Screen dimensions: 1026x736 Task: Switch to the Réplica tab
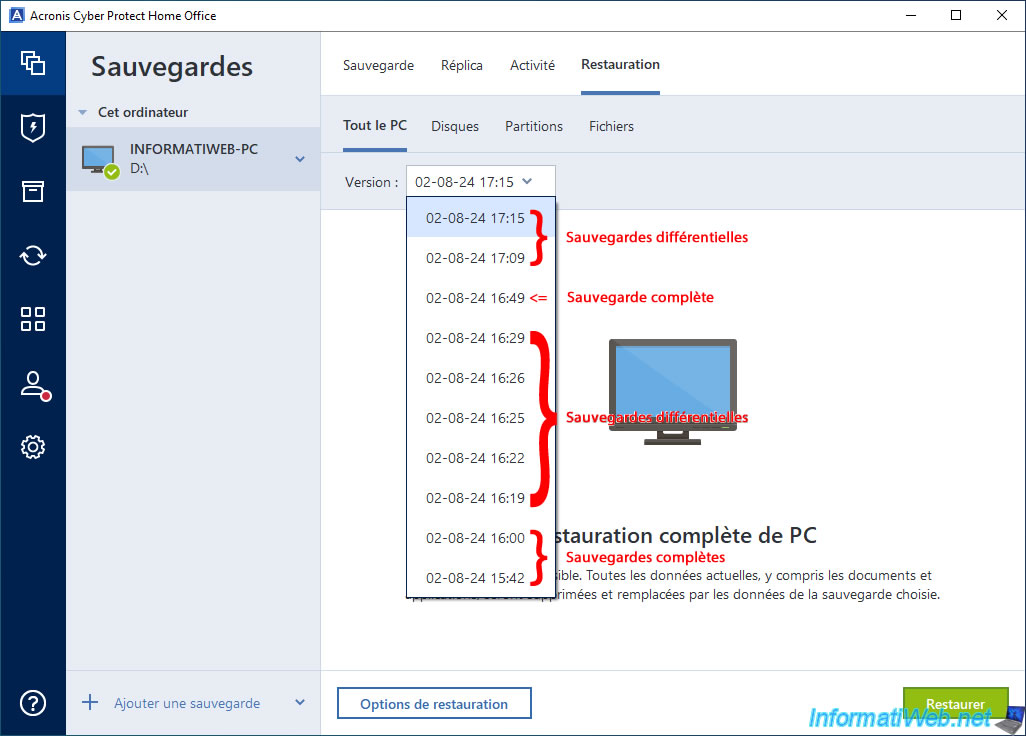pos(462,65)
